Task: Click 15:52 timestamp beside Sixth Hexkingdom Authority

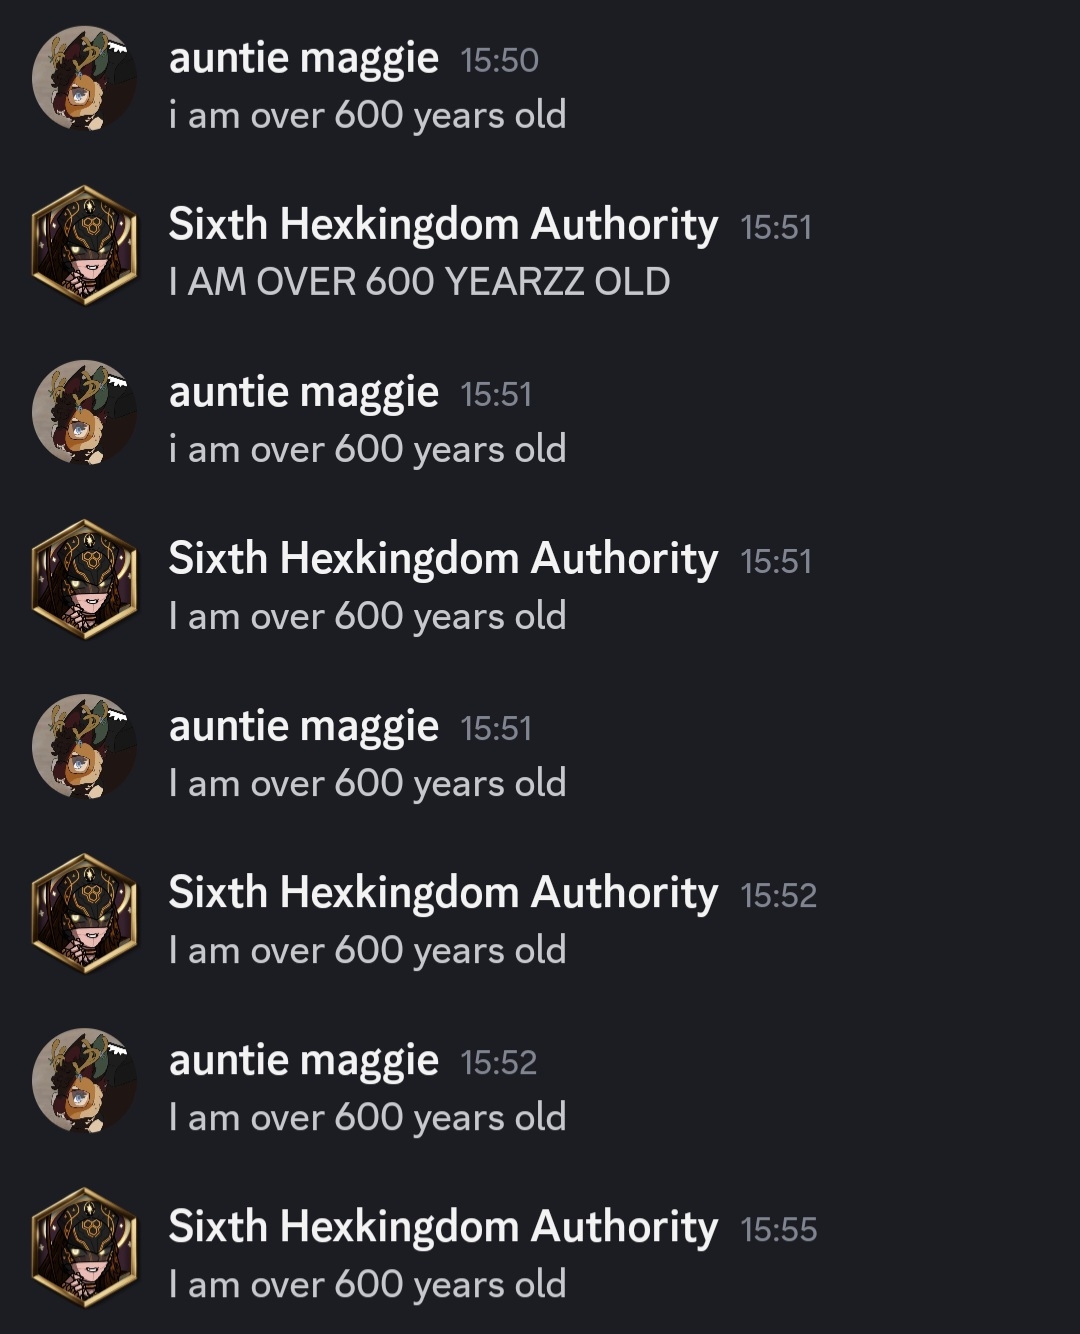Action: coord(778,895)
